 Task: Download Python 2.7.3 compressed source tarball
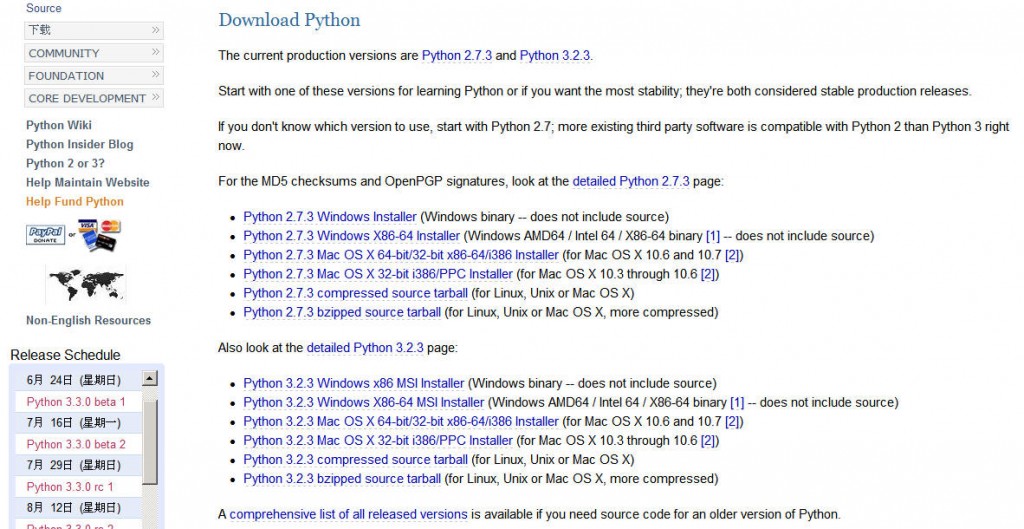tap(356, 293)
